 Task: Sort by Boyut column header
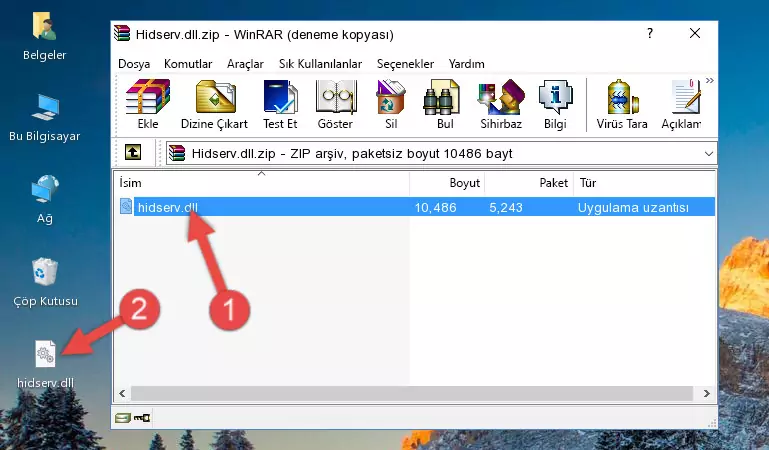tap(447, 183)
